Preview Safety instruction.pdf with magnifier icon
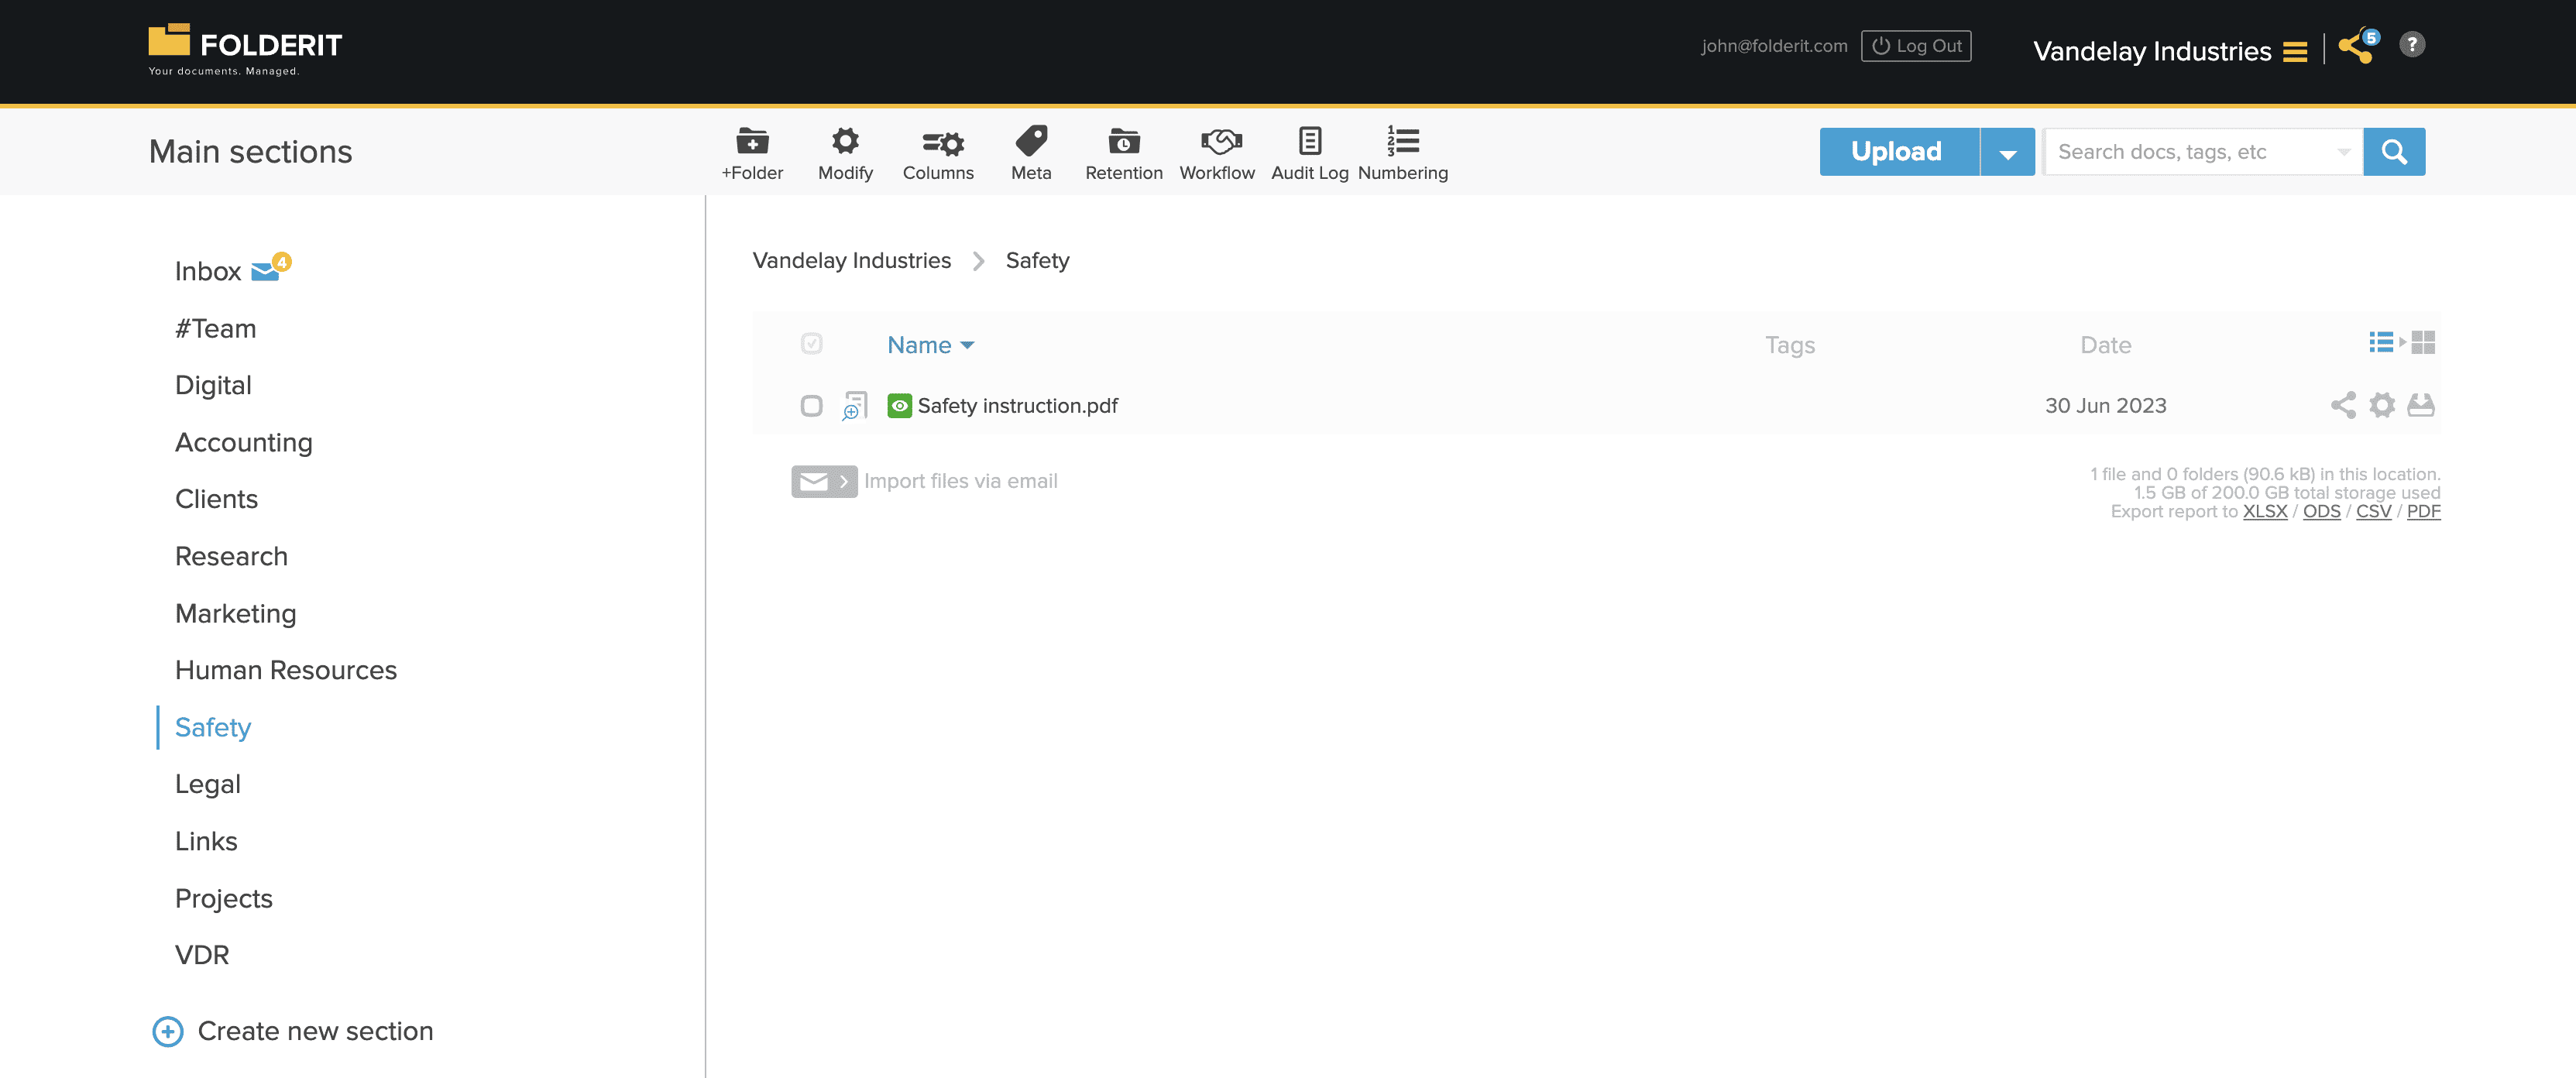The height and width of the screenshot is (1078, 2576). (x=854, y=405)
